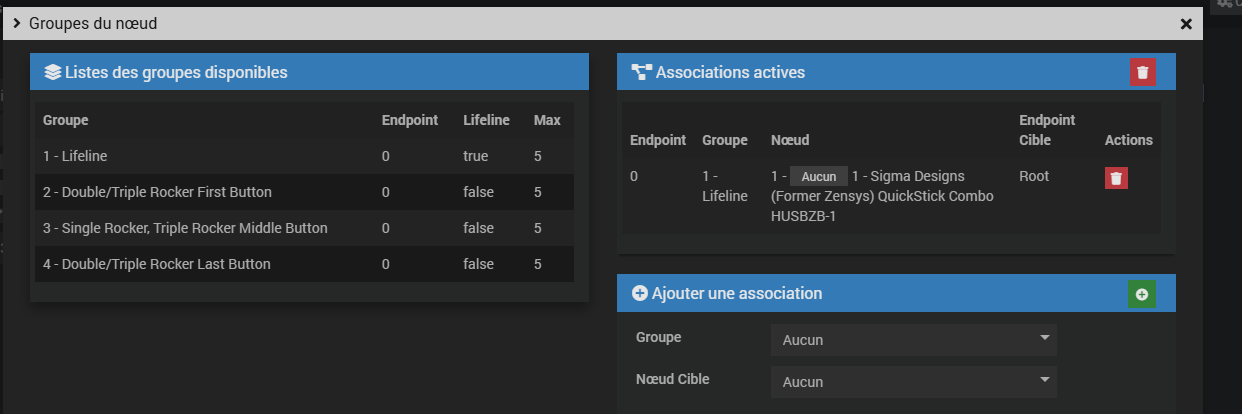
Task: Click the Ajouter une association panel title
Action: point(737,294)
